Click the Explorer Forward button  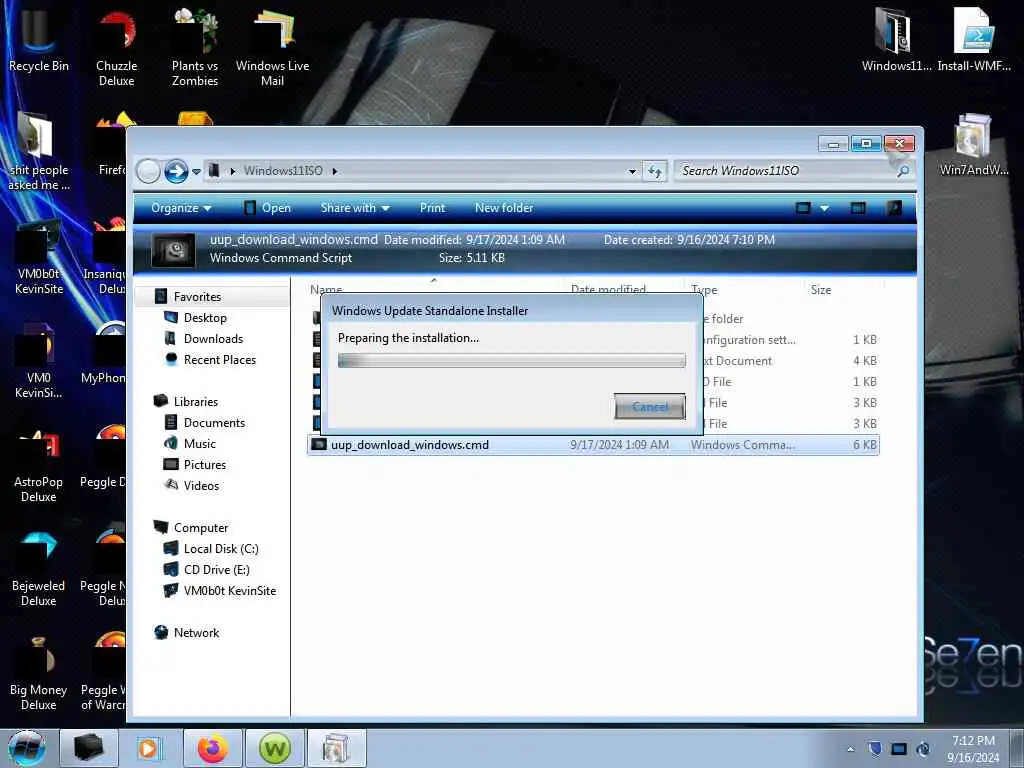[176, 172]
